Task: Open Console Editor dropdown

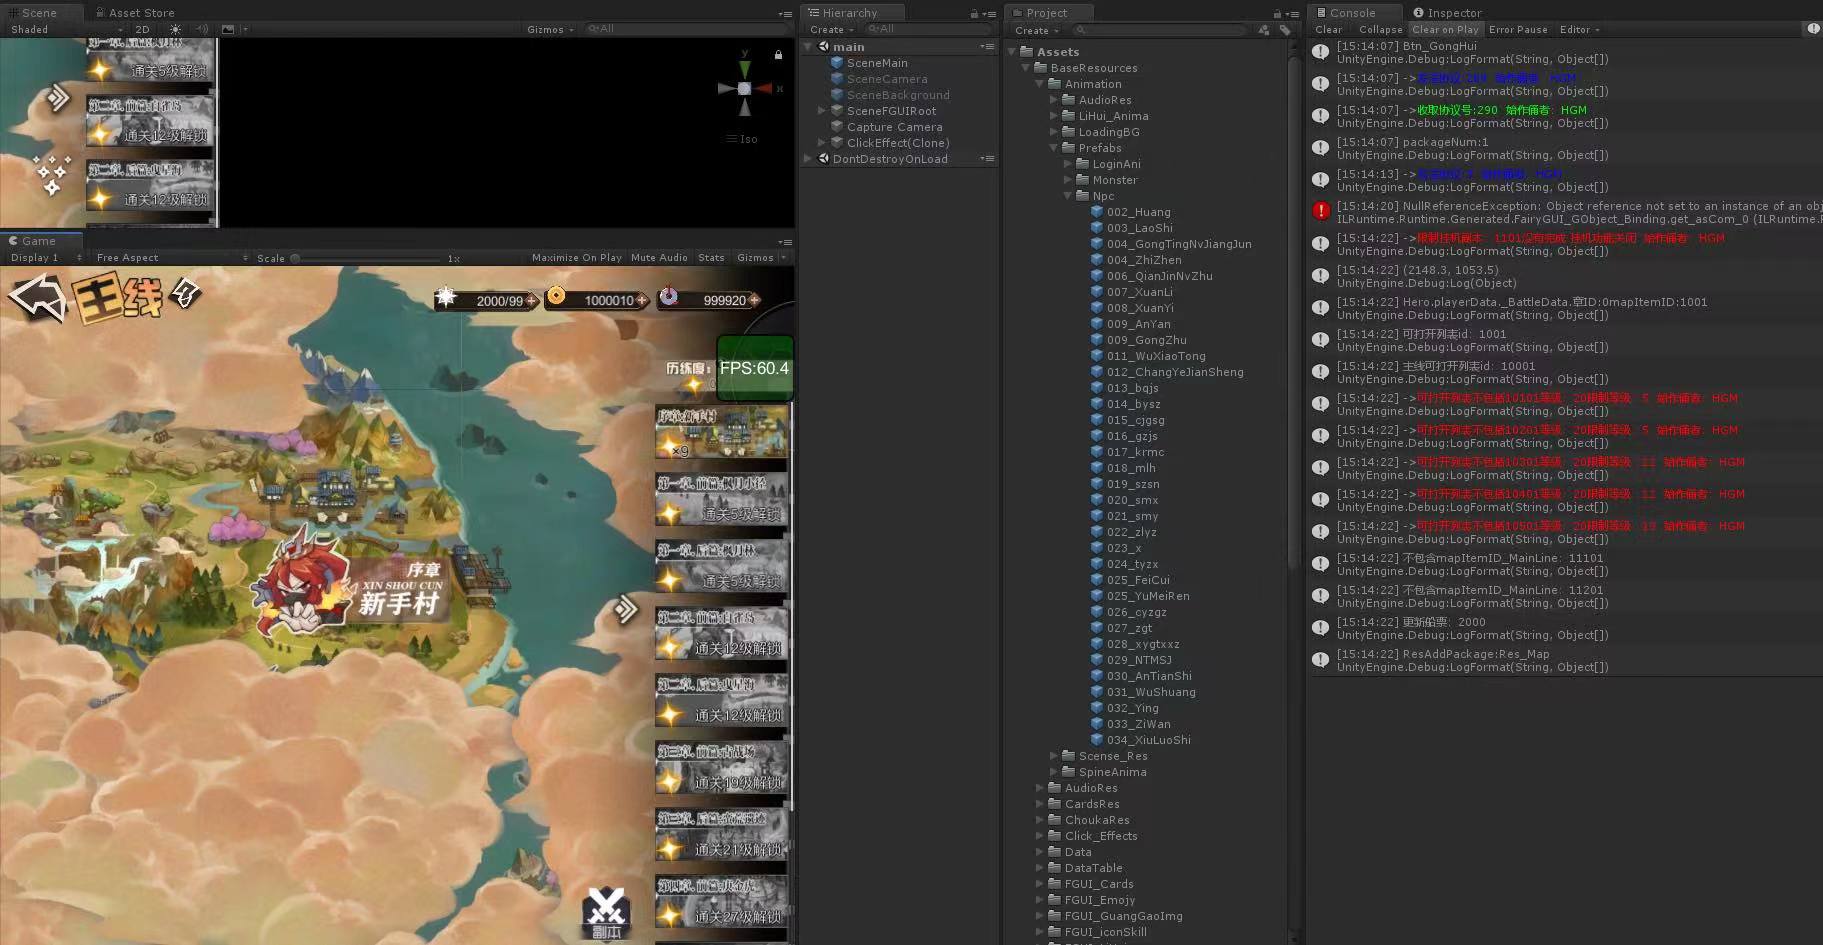Action: coord(1579,30)
